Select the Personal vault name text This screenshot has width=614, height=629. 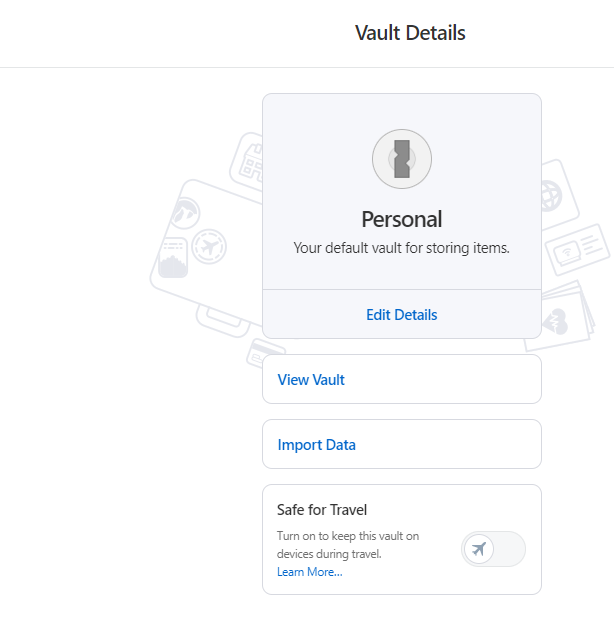click(x=401, y=219)
